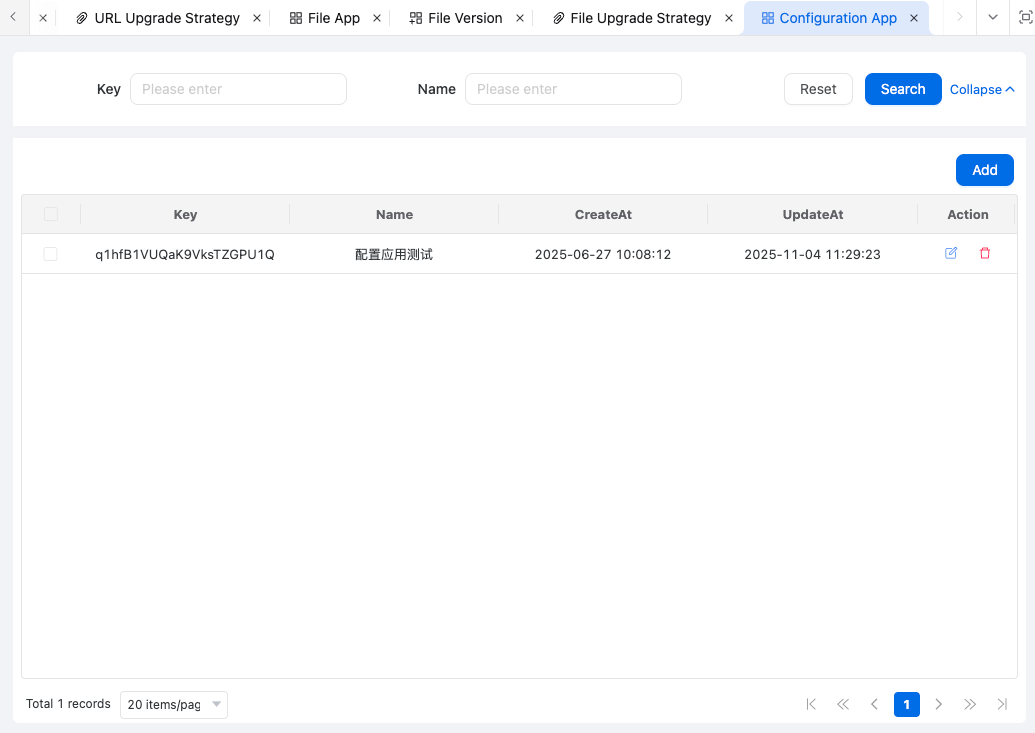Click the next page arrow in pagination

click(x=938, y=704)
